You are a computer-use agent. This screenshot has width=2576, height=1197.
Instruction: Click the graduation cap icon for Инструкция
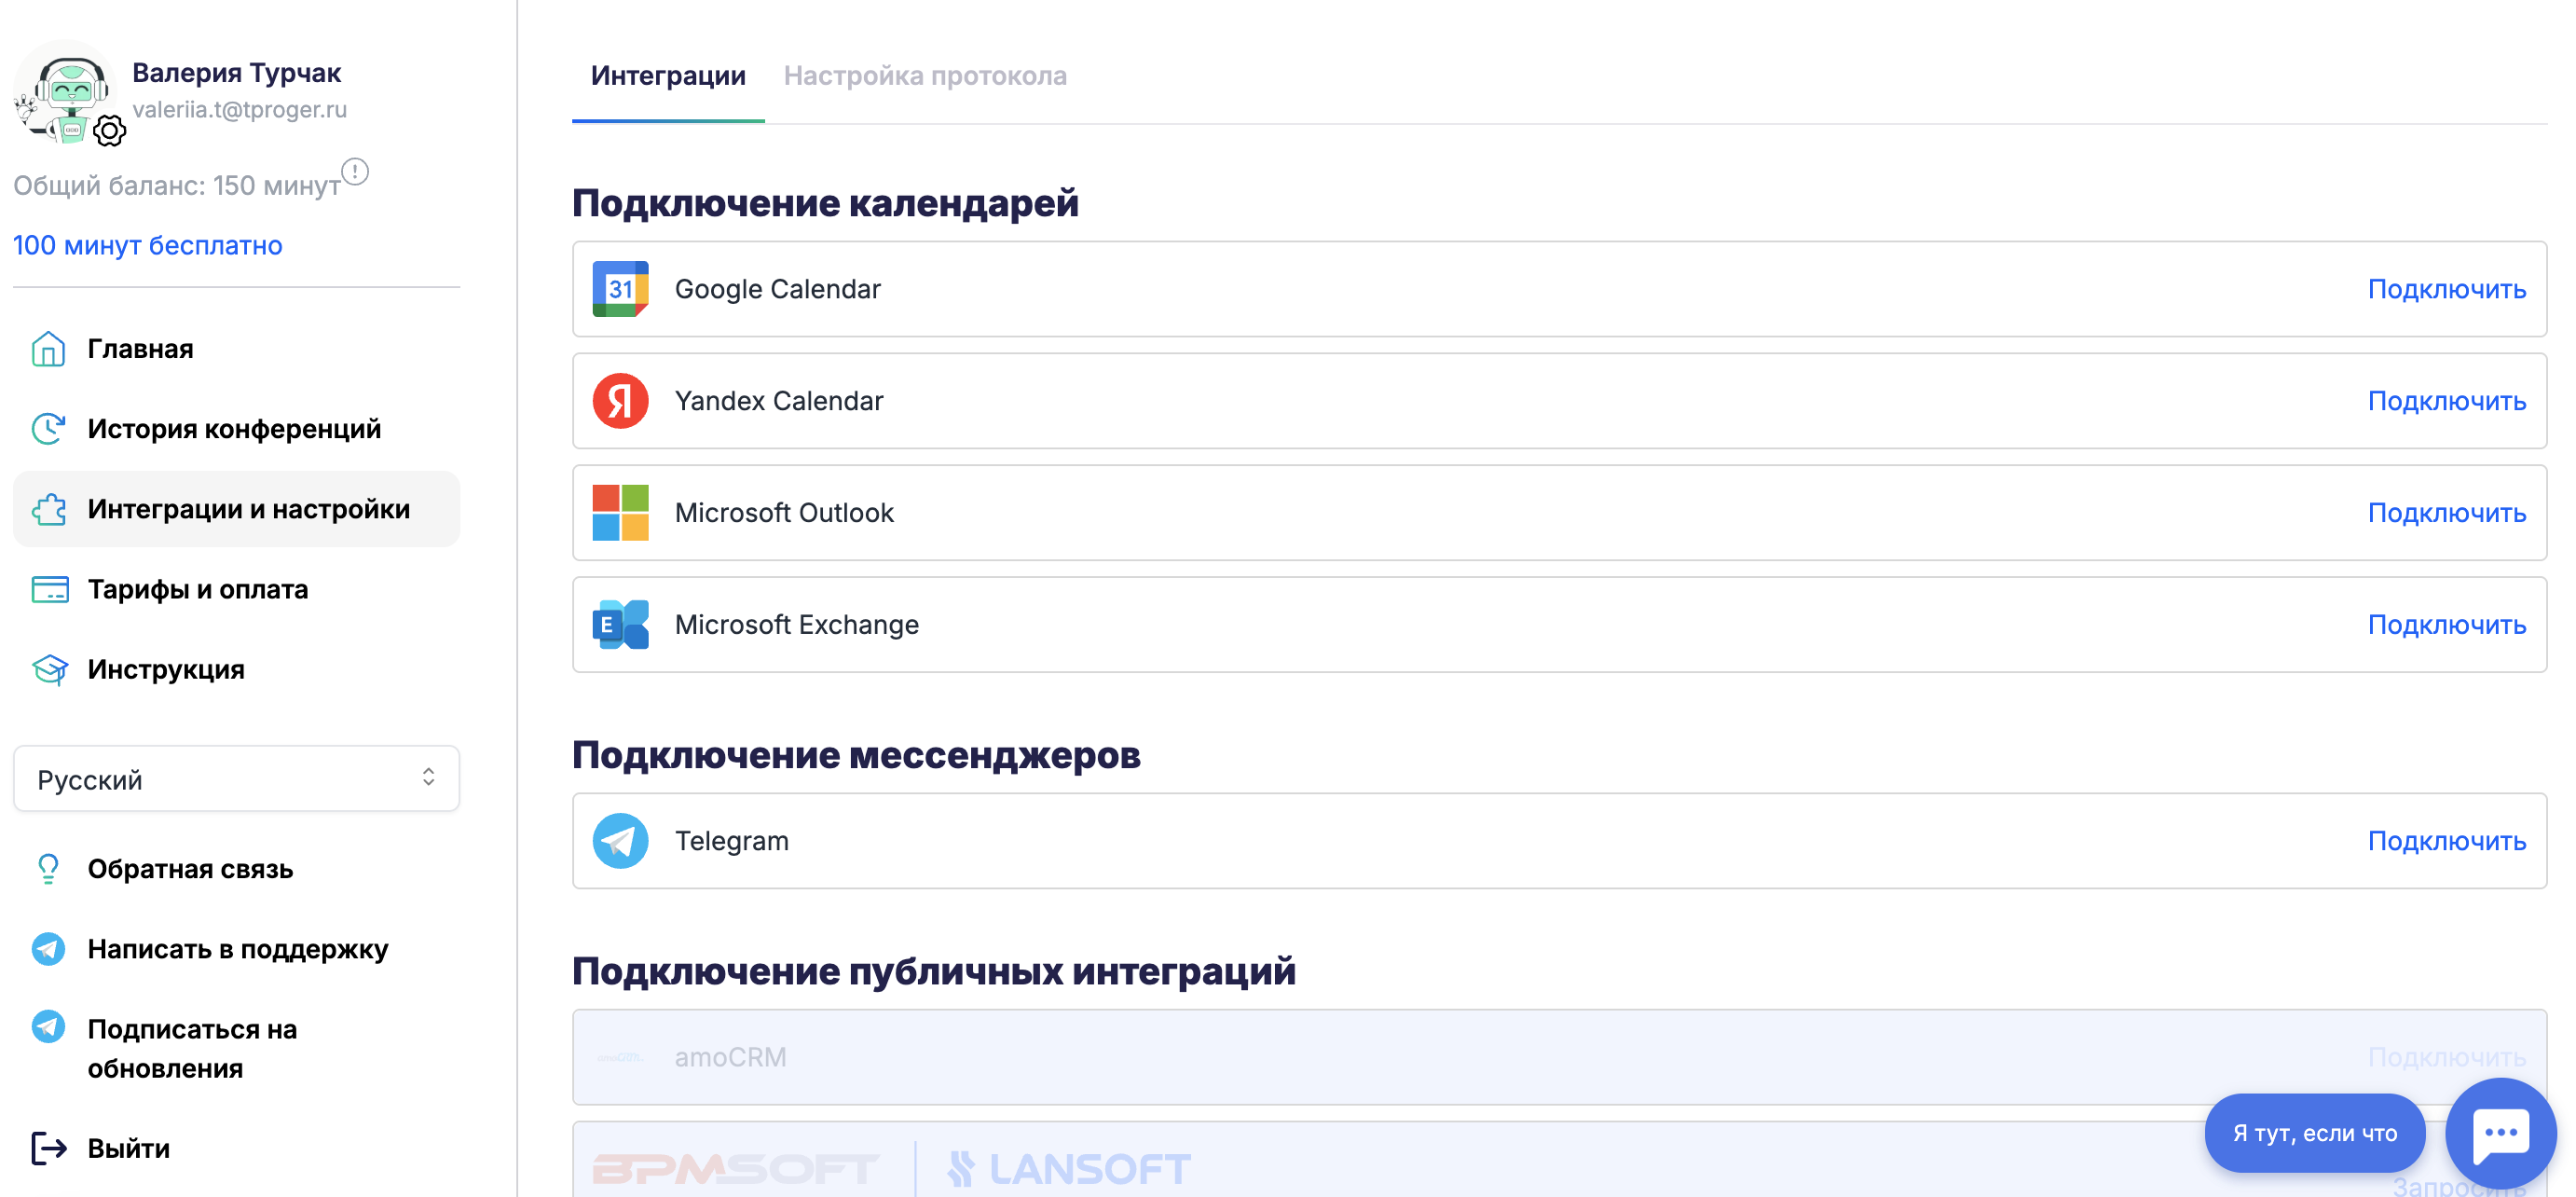[48, 669]
